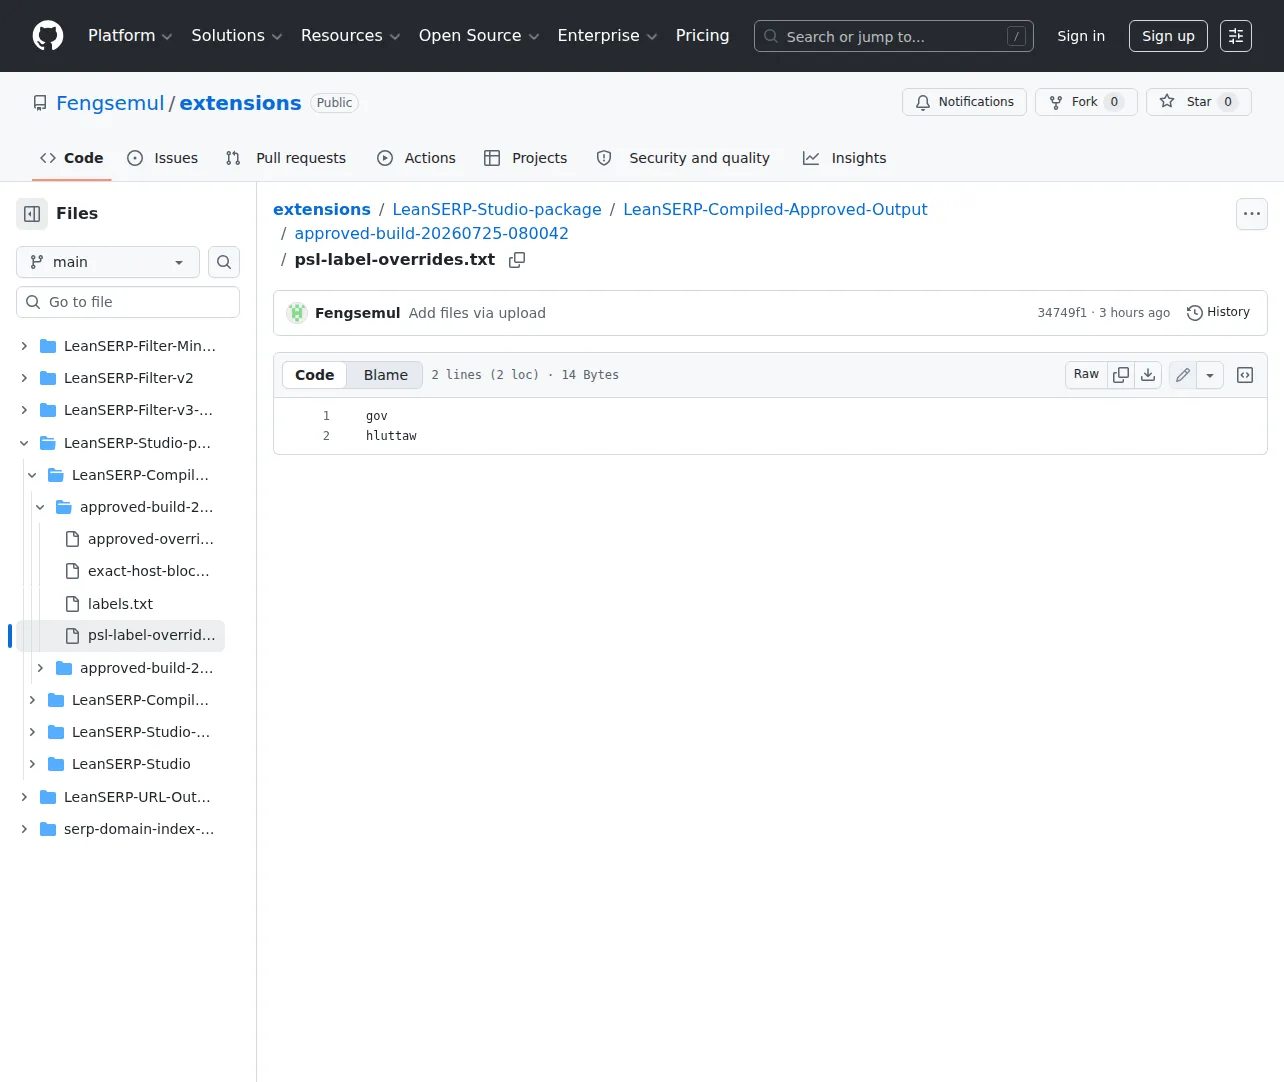1284x1082 pixels.
Task: Expand the LeanSERP-Filter-Min… folder
Action: [x=24, y=346]
